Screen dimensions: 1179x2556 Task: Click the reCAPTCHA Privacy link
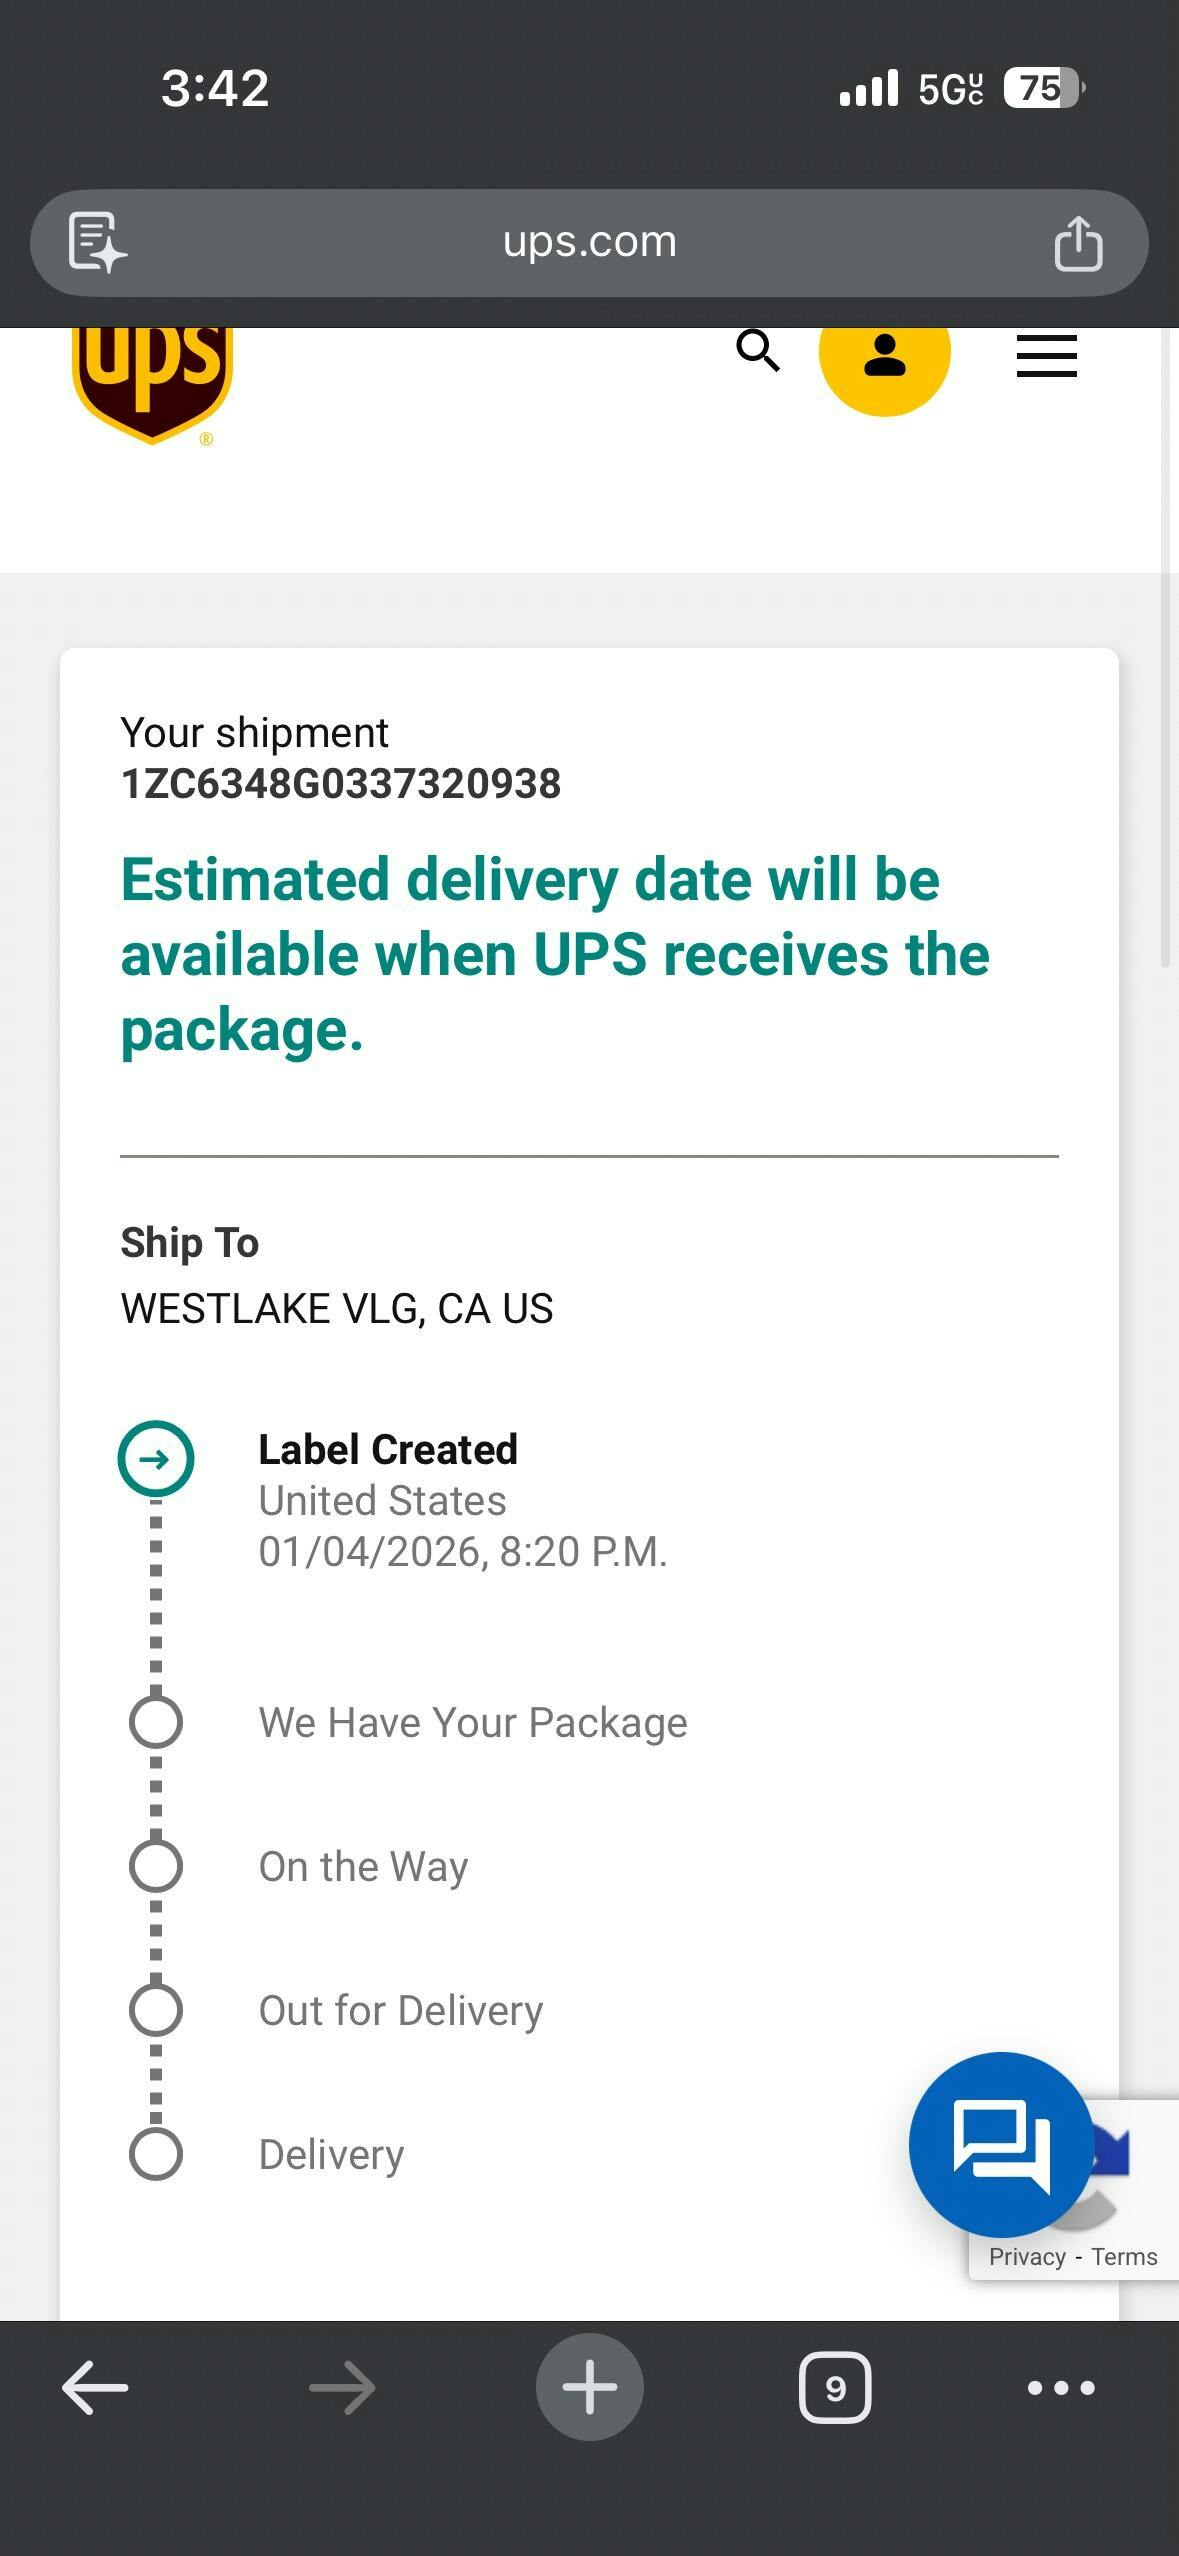tap(1027, 2257)
